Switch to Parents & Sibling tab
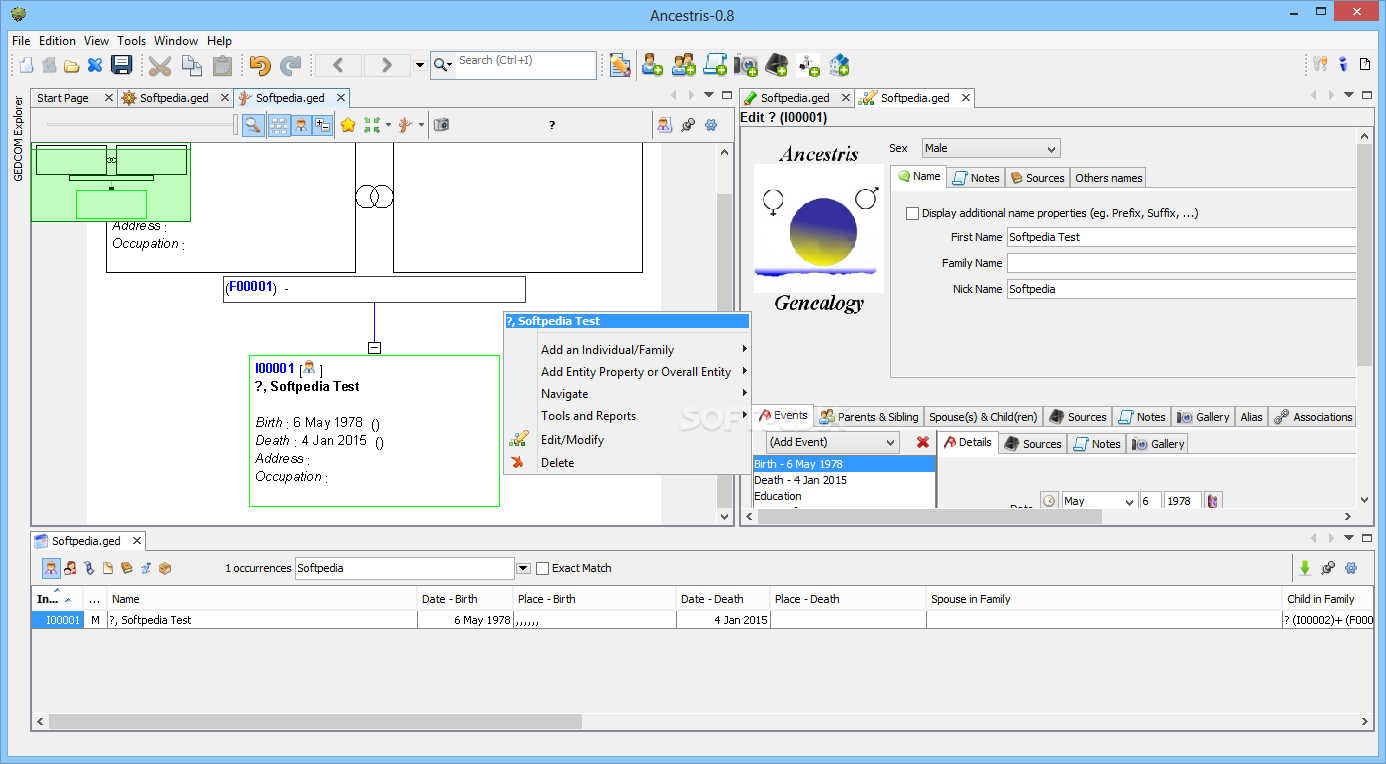Screen dimensions: 1386x764 click(868, 417)
